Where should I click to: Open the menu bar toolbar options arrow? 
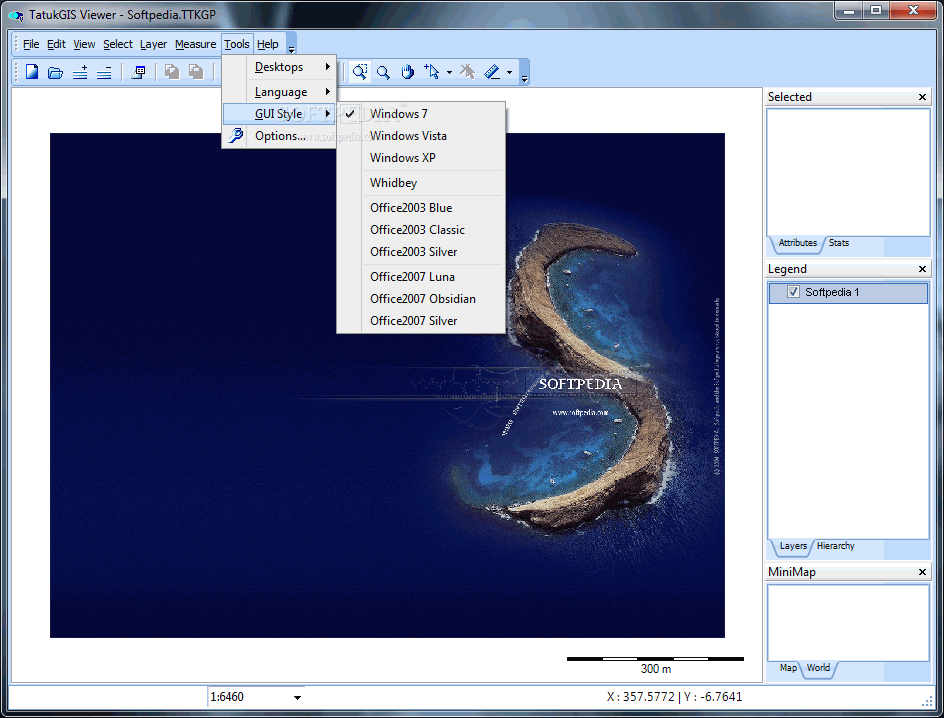291,49
